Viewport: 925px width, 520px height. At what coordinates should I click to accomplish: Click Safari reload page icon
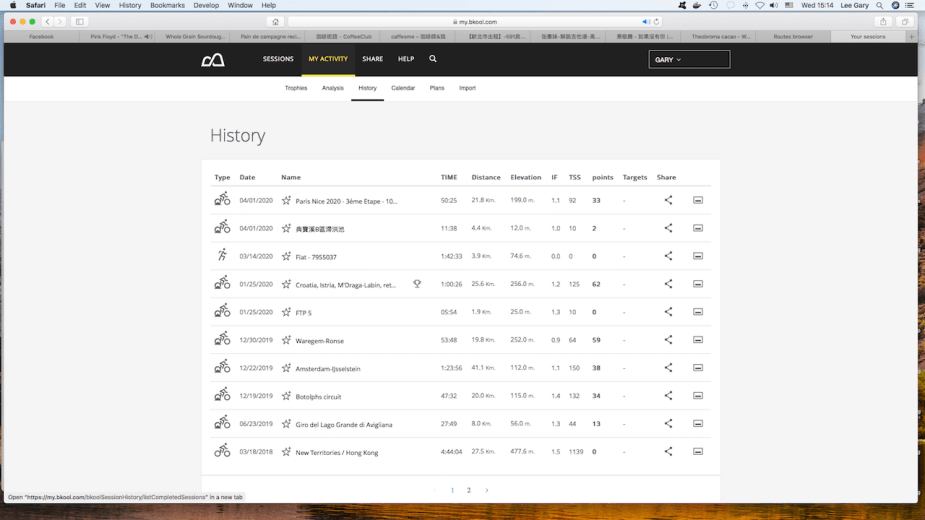pyautogui.click(x=656, y=21)
